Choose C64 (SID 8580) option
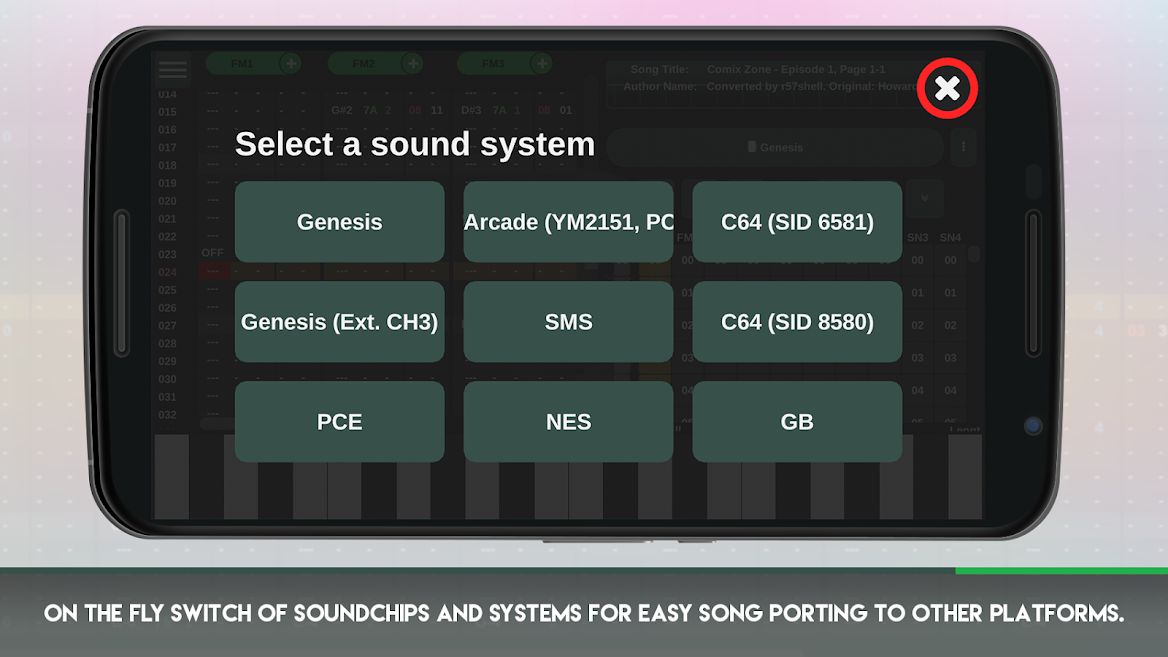This screenshot has height=657, width=1168. click(797, 322)
